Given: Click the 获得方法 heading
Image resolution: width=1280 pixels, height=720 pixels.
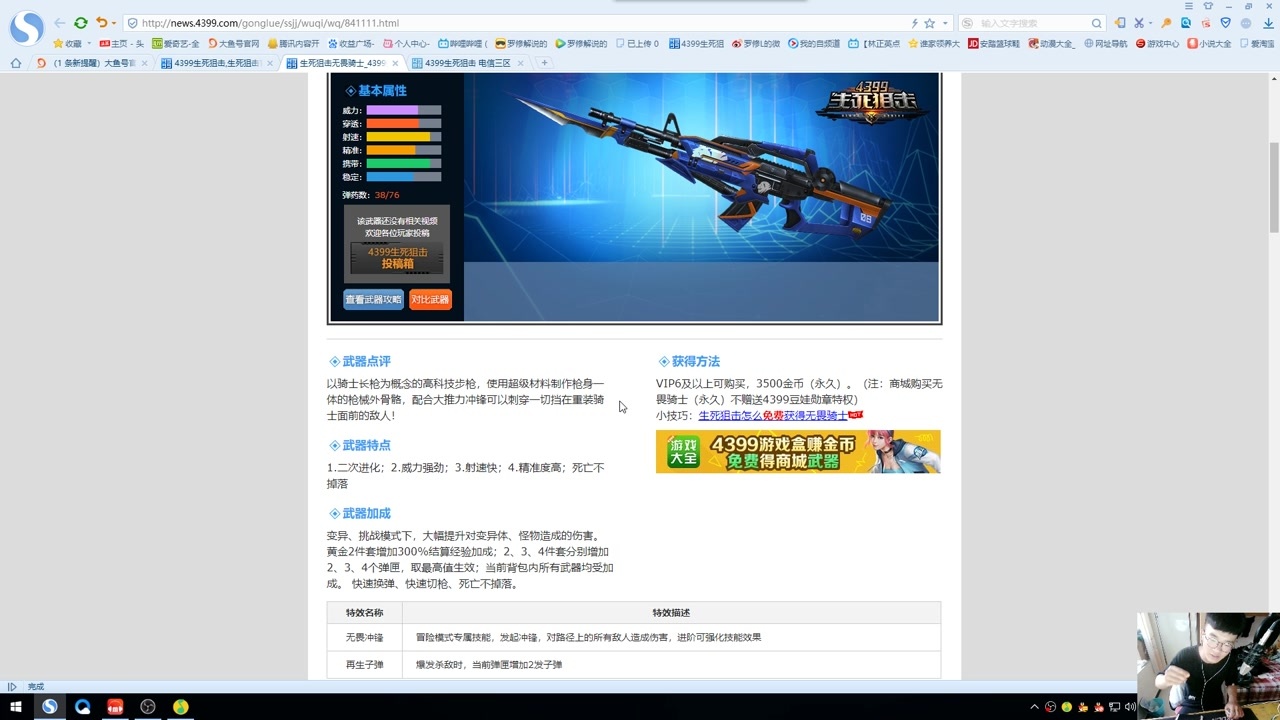Looking at the screenshot, I should click(x=695, y=361).
